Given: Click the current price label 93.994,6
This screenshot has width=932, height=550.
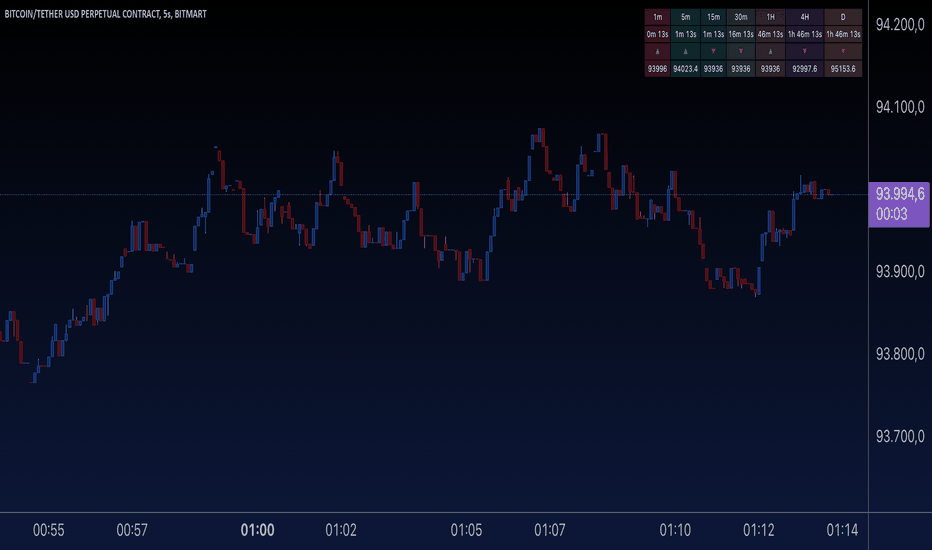Looking at the screenshot, I should tap(900, 194).
